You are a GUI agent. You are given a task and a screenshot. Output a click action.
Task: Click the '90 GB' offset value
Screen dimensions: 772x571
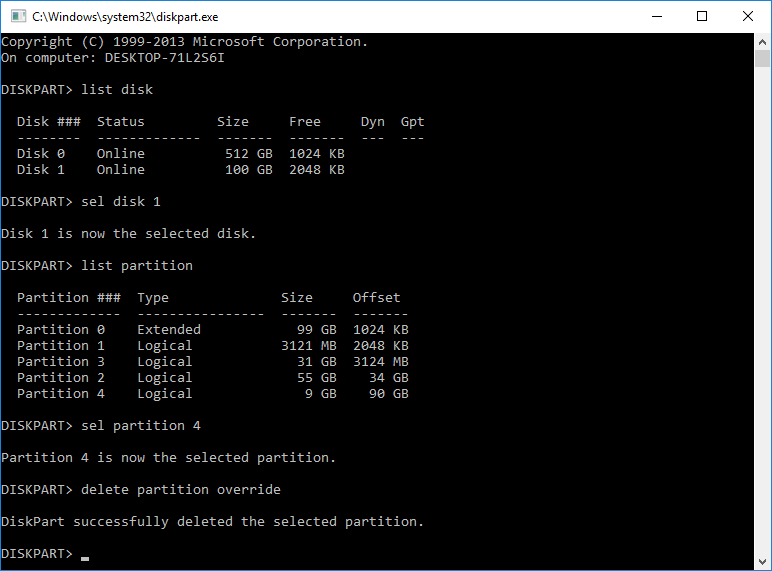388,393
